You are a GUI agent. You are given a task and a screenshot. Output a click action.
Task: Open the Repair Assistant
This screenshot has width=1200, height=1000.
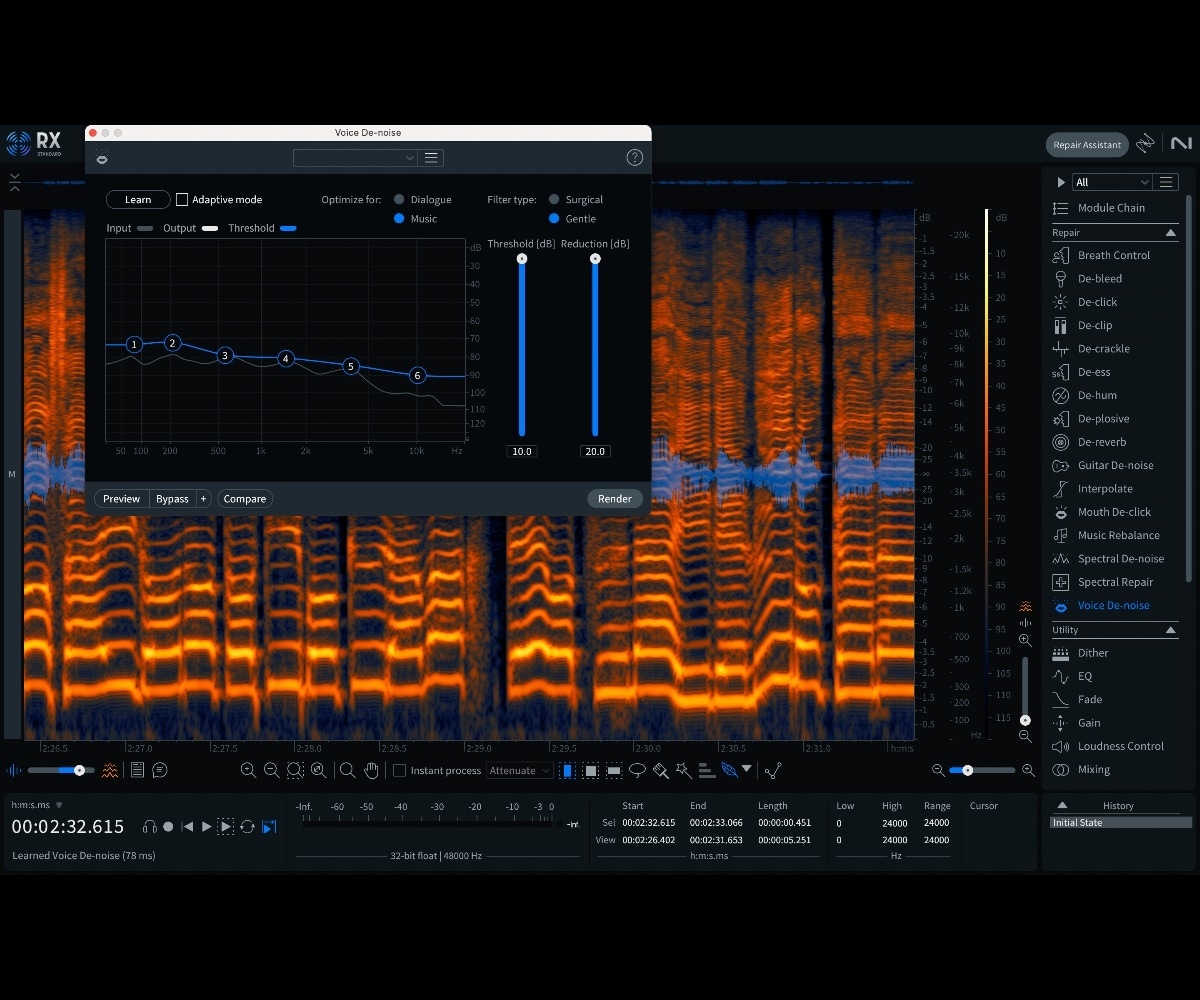coord(1087,145)
